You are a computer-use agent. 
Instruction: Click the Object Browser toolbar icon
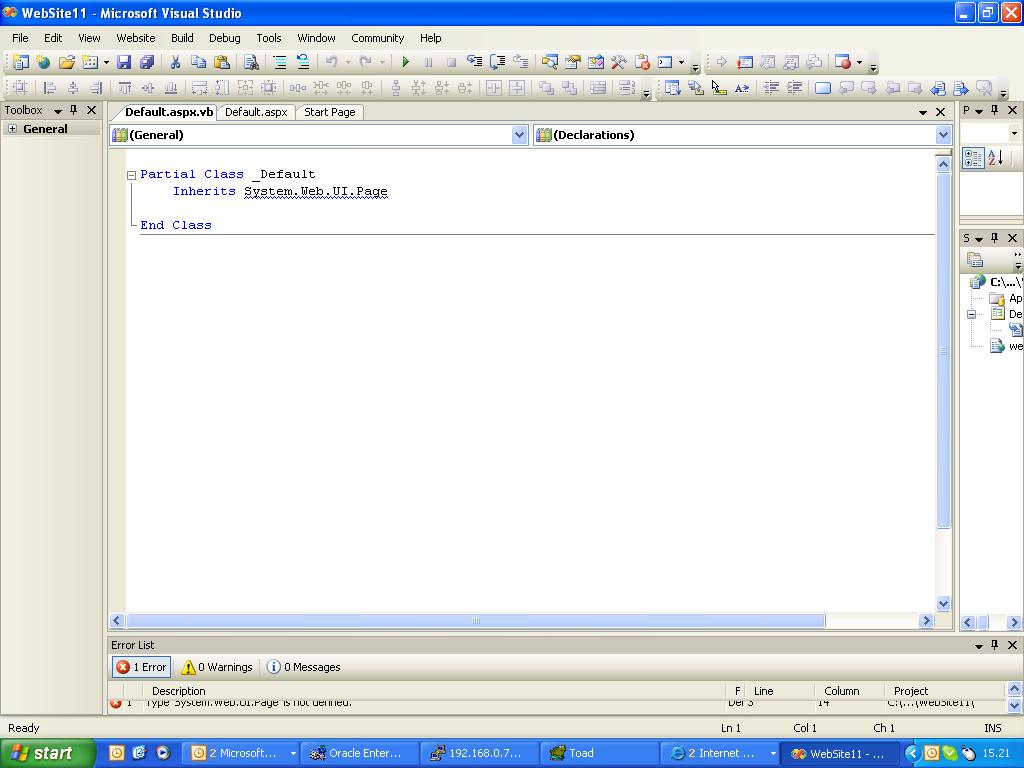click(x=596, y=62)
